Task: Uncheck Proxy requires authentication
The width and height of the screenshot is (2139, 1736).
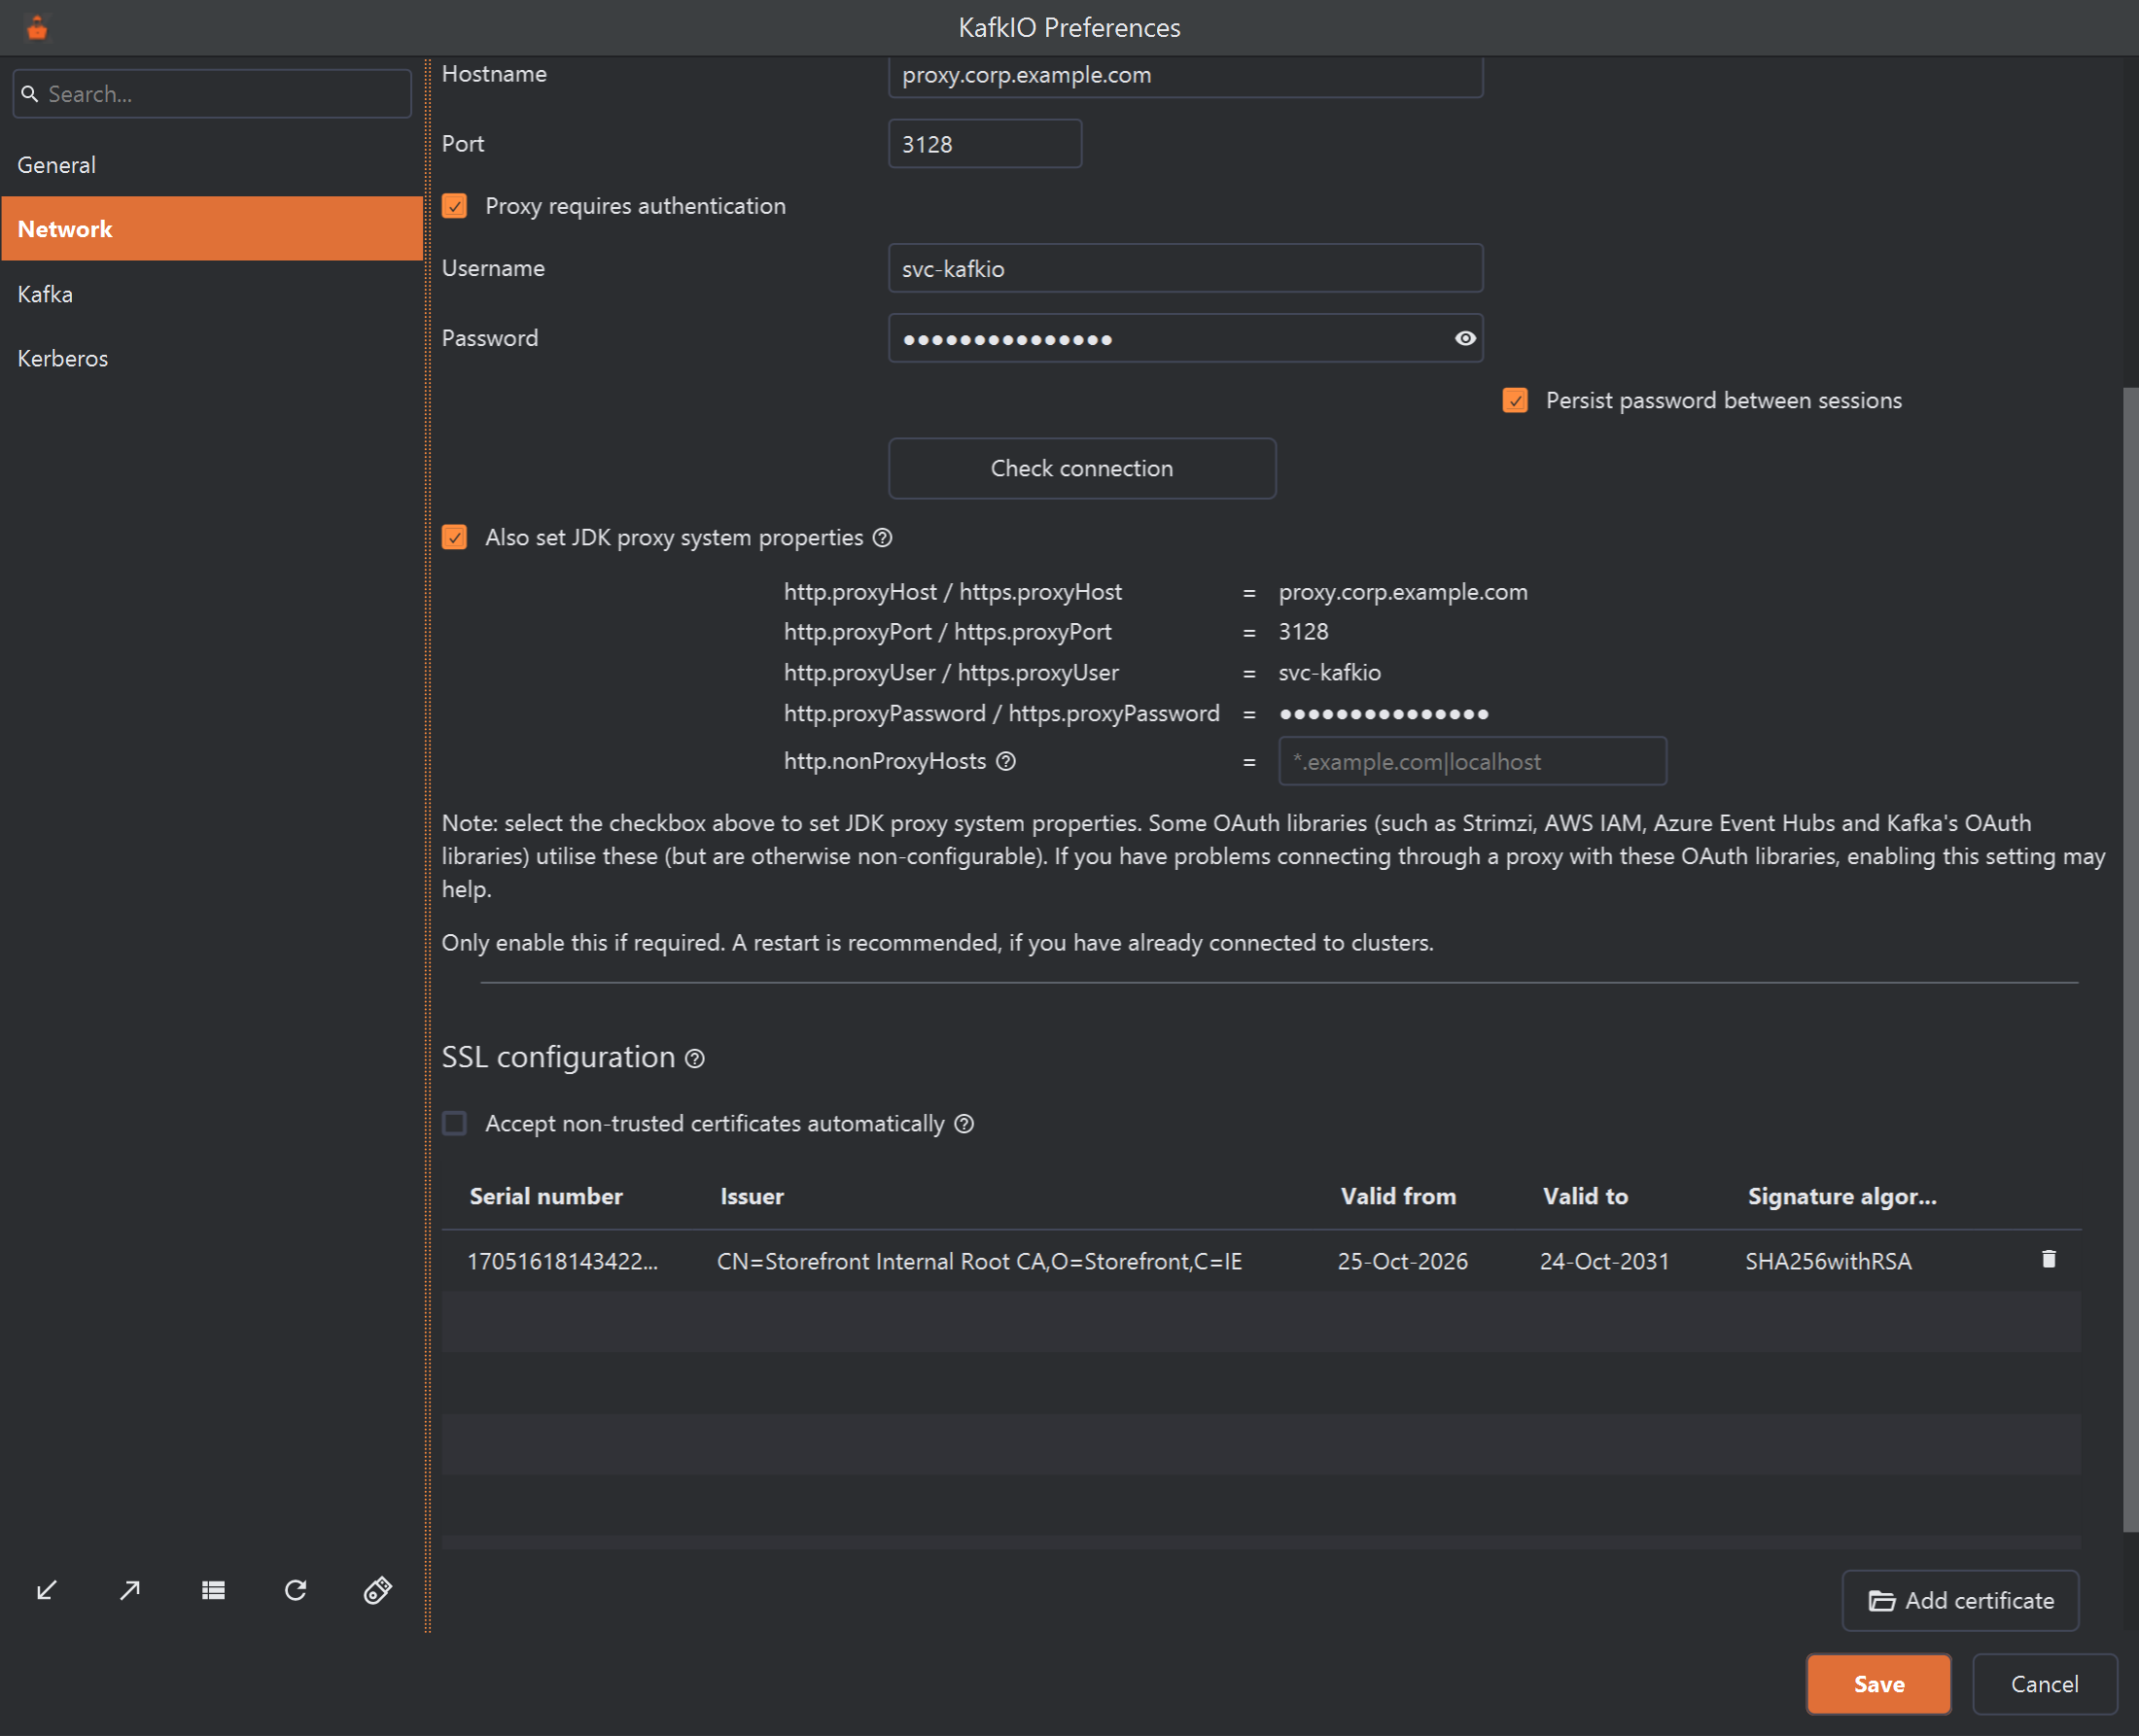Action: coord(455,206)
